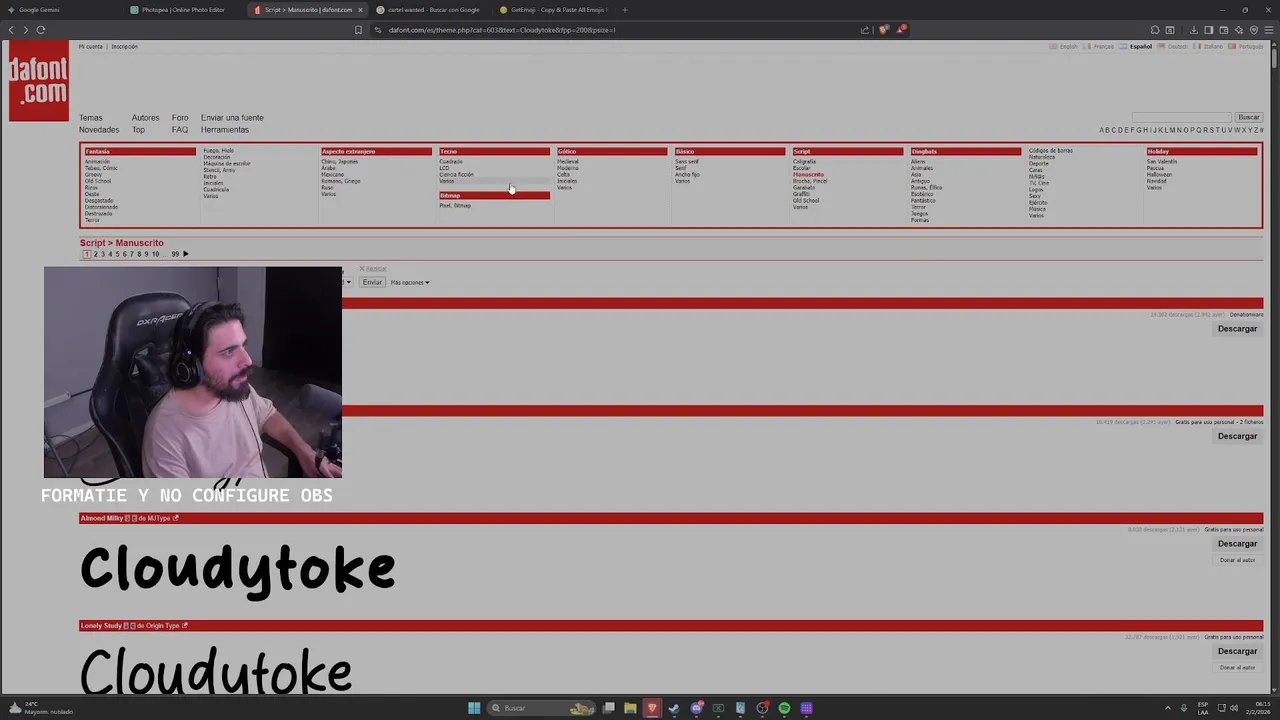This screenshot has width=1280, height=720.
Task: Open Brave browser taskbar icon
Action: coord(652,708)
